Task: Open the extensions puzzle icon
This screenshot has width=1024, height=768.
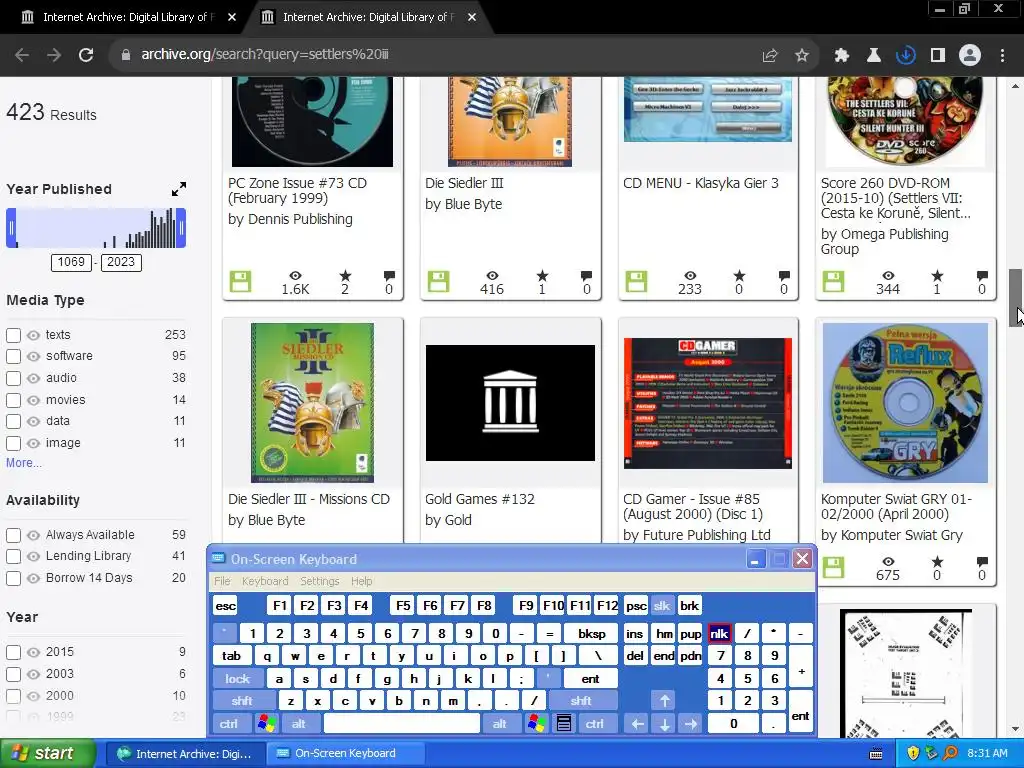Action: pyautogui.click(x=842, y=56)
